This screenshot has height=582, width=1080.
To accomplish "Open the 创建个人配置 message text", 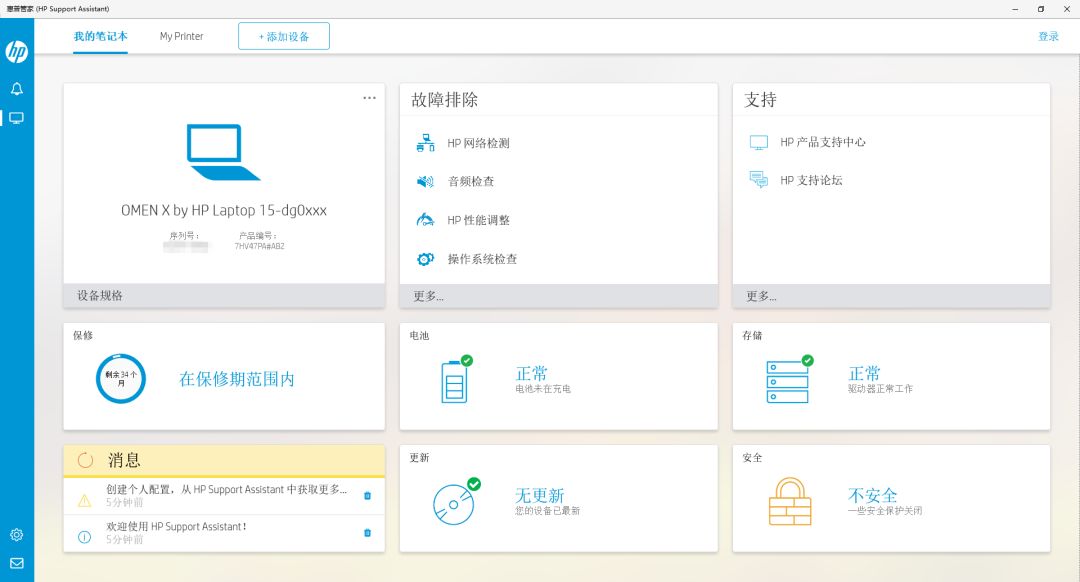I will (227, 490).
